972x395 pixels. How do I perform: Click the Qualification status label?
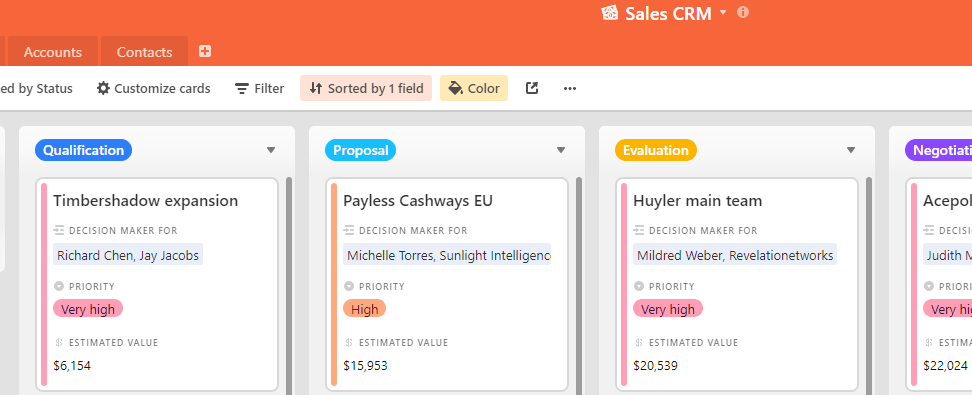(x=84, y=150)
